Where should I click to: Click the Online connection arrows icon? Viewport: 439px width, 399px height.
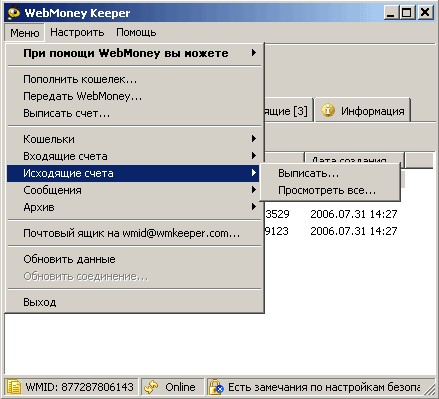coord(151,387)
